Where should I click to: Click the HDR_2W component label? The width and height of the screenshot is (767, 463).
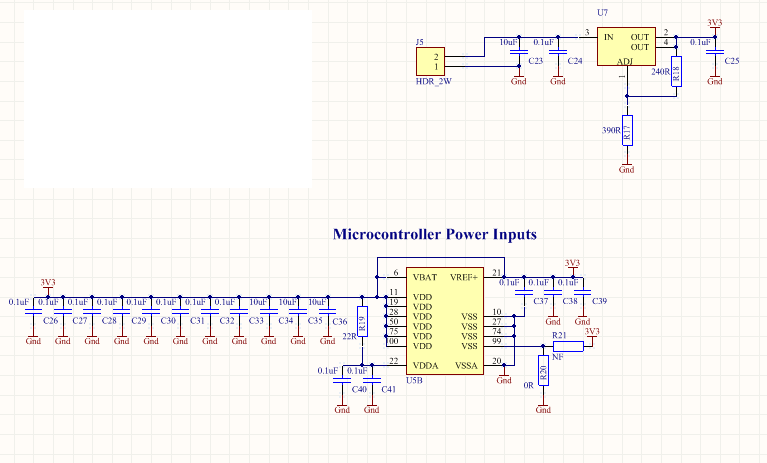click(433, 81)
